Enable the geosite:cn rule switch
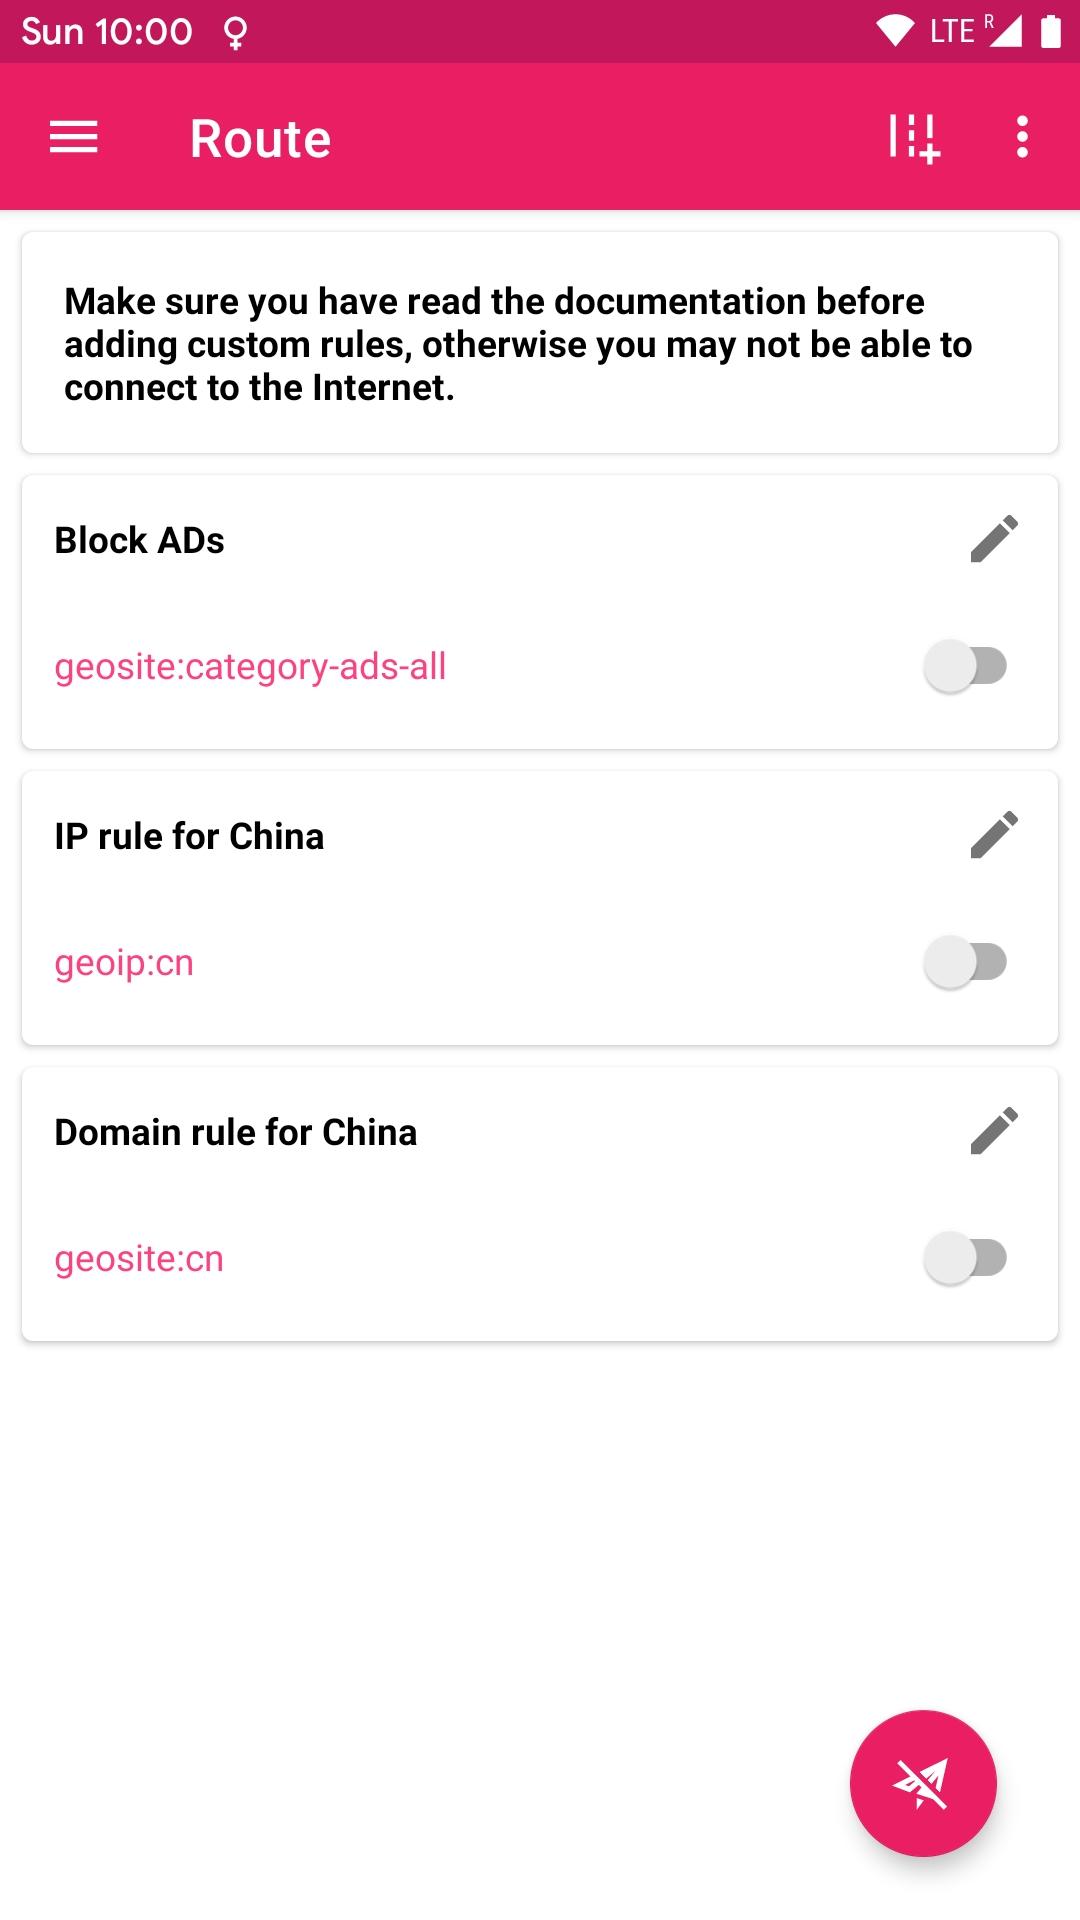Screen dimensions: 1080x1920 (x=965, y=1258)
